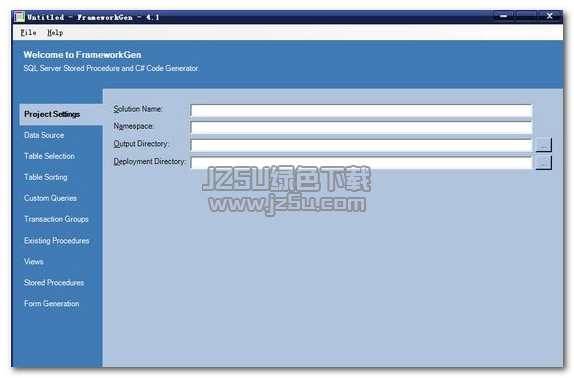Go to Data Source section
574x378 pixels.
[44, 135]
